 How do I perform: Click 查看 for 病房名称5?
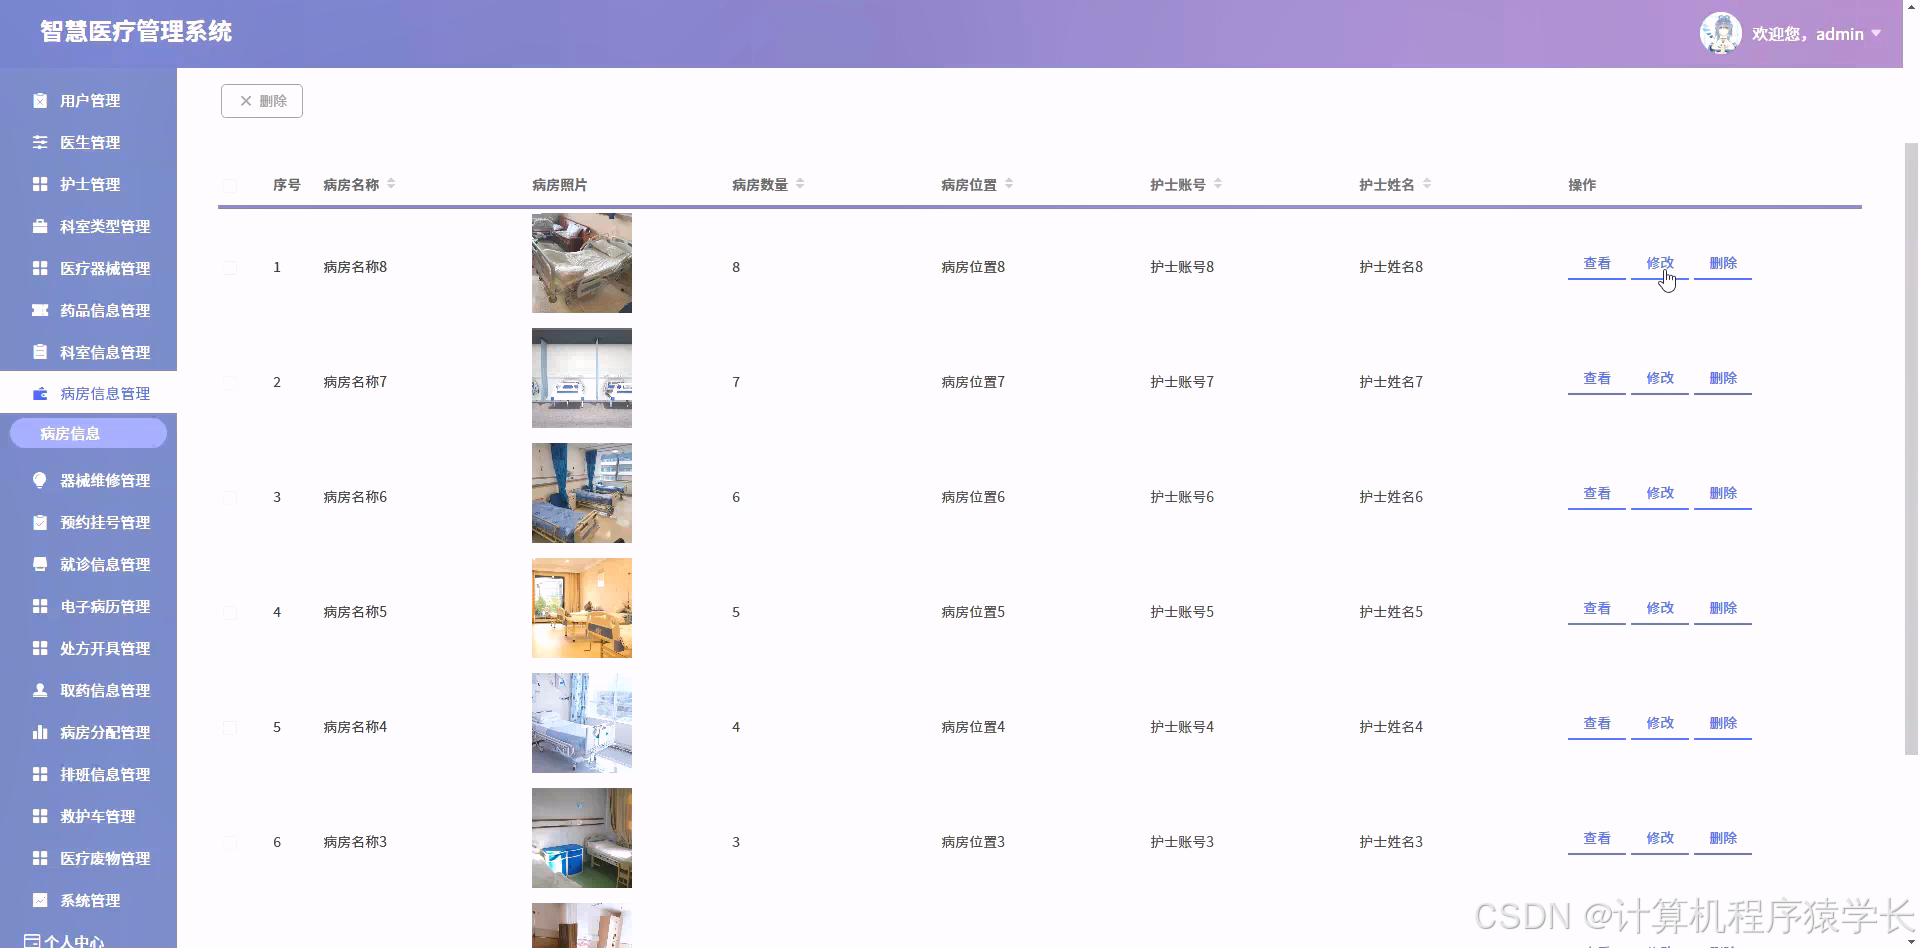point(1597,609)
